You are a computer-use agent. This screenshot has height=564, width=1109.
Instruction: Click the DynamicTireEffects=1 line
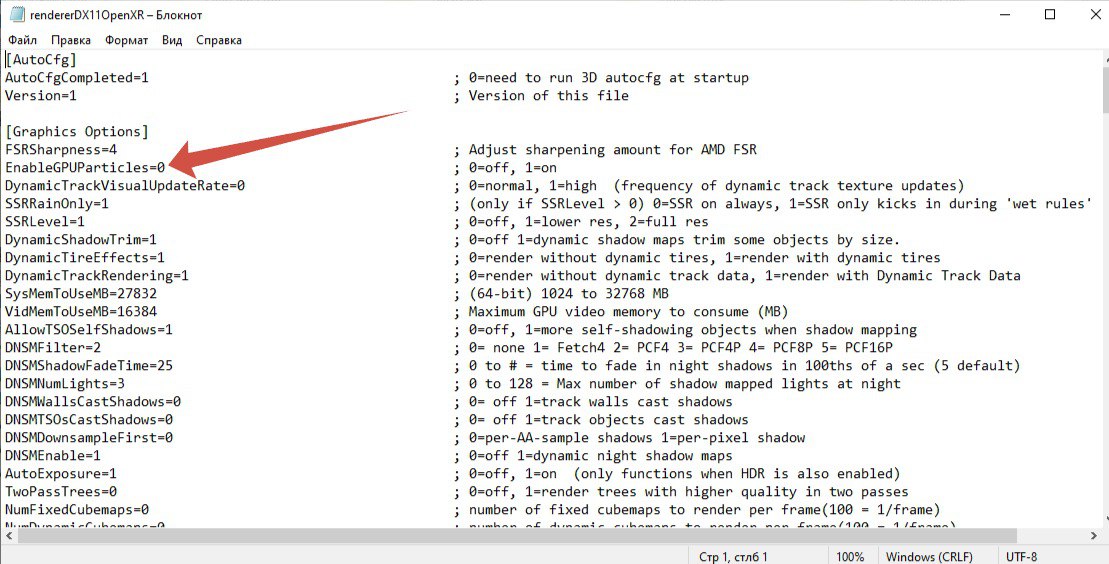(x=85, y=258)
